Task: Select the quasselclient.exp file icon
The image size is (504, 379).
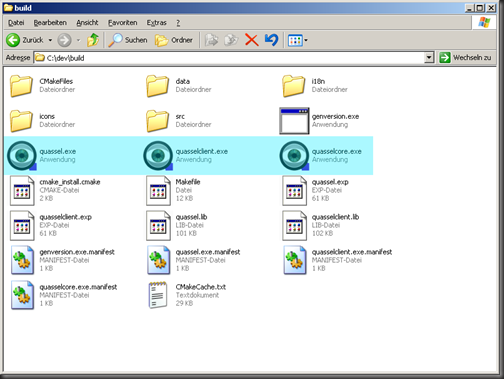Action: pyautogui.click(x=22, y=226)
